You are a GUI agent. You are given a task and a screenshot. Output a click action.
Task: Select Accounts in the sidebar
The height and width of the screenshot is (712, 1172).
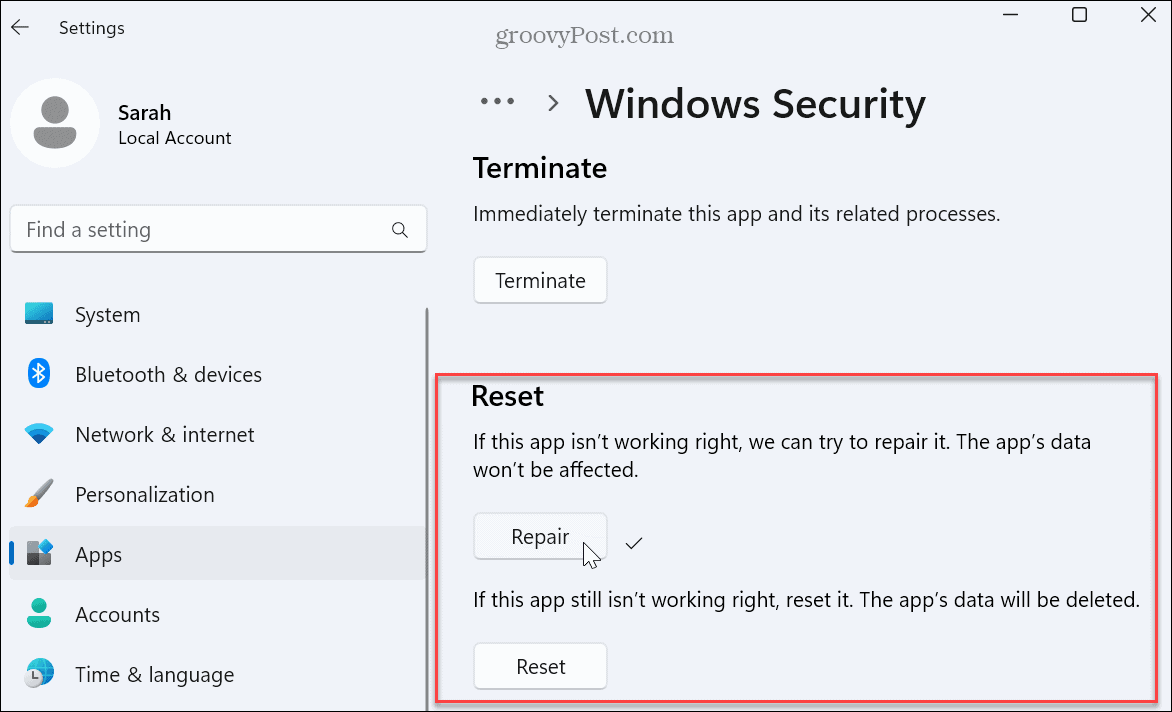[x=217, y=614]
